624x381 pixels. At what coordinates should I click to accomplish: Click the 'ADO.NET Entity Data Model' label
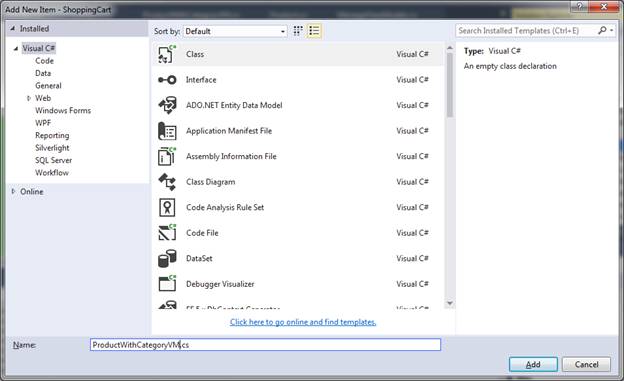[234, 105]
